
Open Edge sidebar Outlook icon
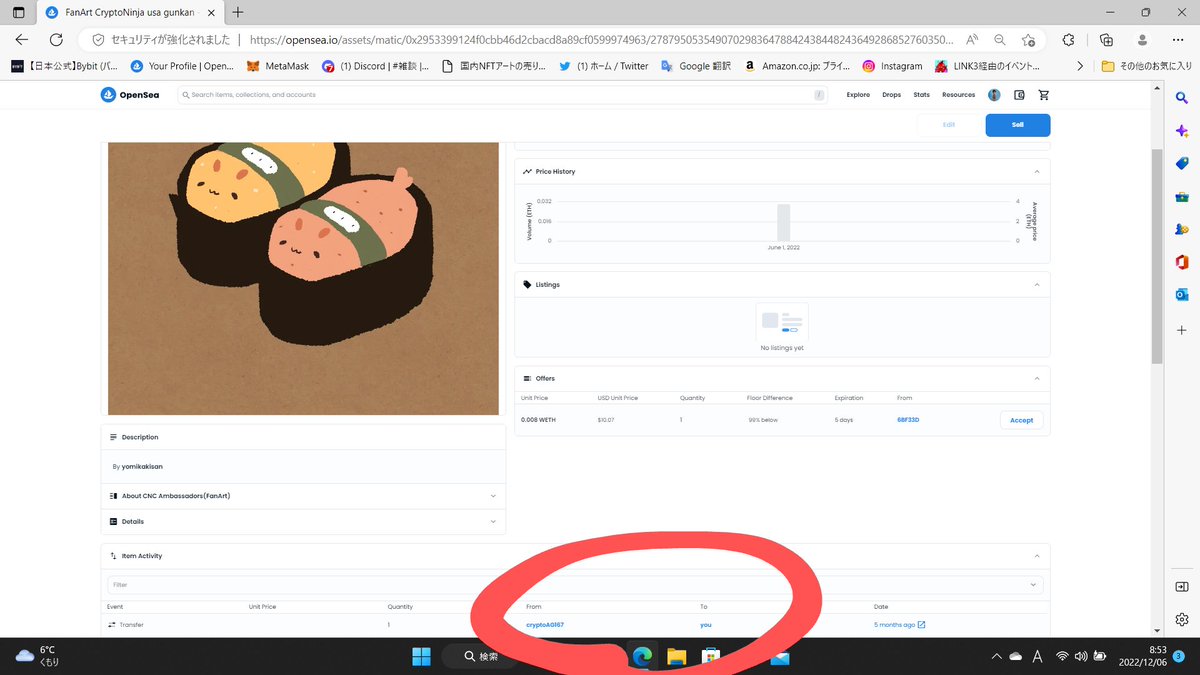coord(1182,295)
